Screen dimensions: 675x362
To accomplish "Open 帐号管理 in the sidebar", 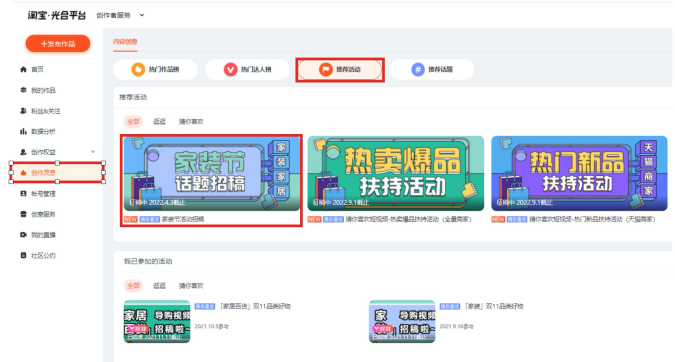I will tap(38, 194).
